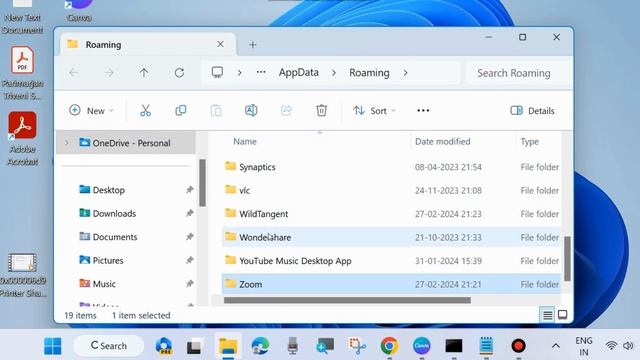Expand the chevron after AppData in the address bar
Image resolution: width=640 pixels, height=360 pixels.
coord(334,73)
